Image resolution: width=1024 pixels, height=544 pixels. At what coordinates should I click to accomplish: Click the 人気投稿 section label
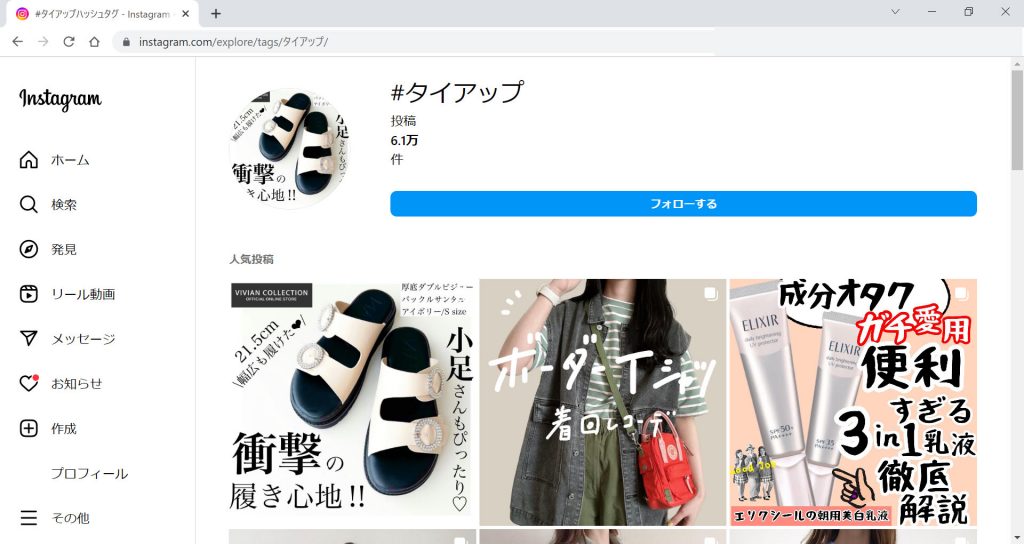[251, 259]
